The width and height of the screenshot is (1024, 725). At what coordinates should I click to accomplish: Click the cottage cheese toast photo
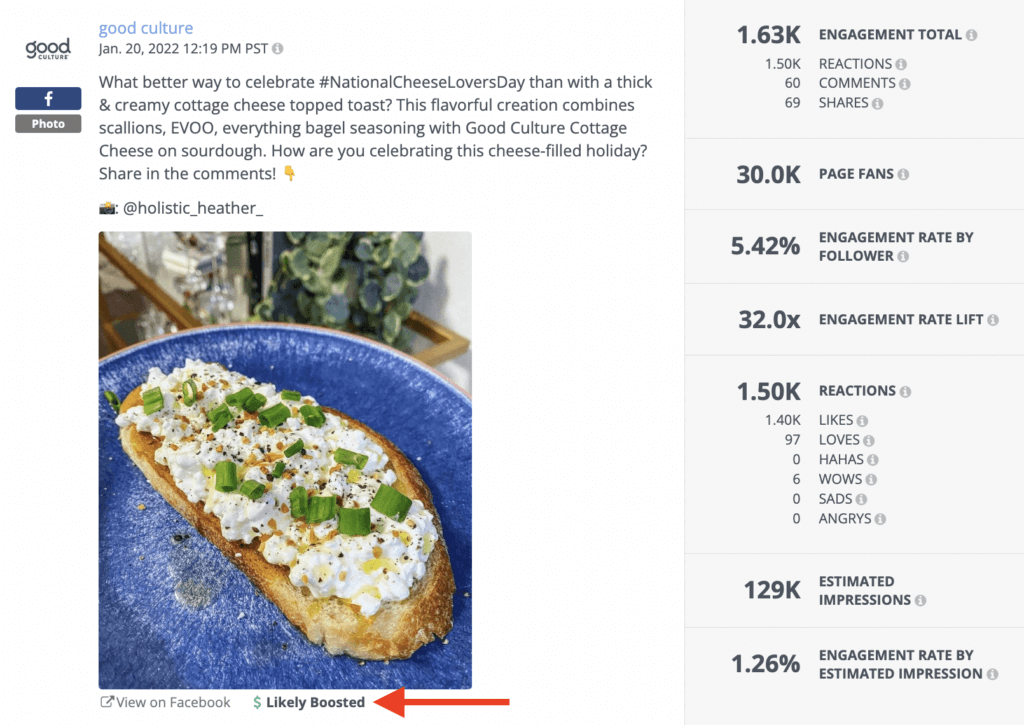click(x=284, y=458)
